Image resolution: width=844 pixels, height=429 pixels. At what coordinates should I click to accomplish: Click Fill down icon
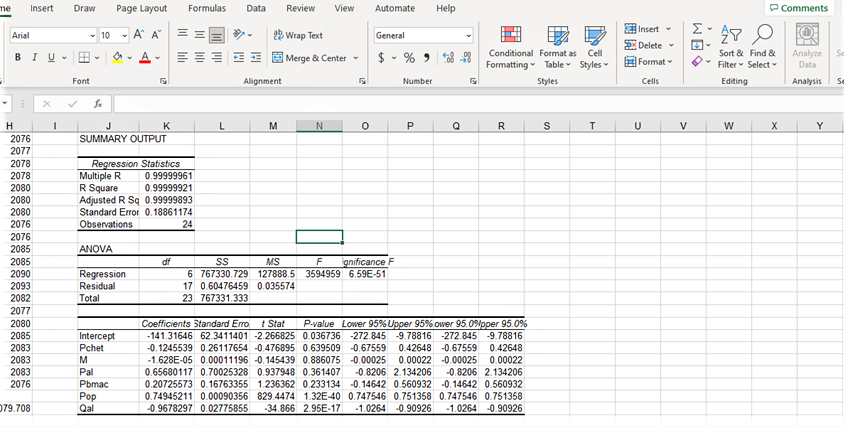point(695,45)
